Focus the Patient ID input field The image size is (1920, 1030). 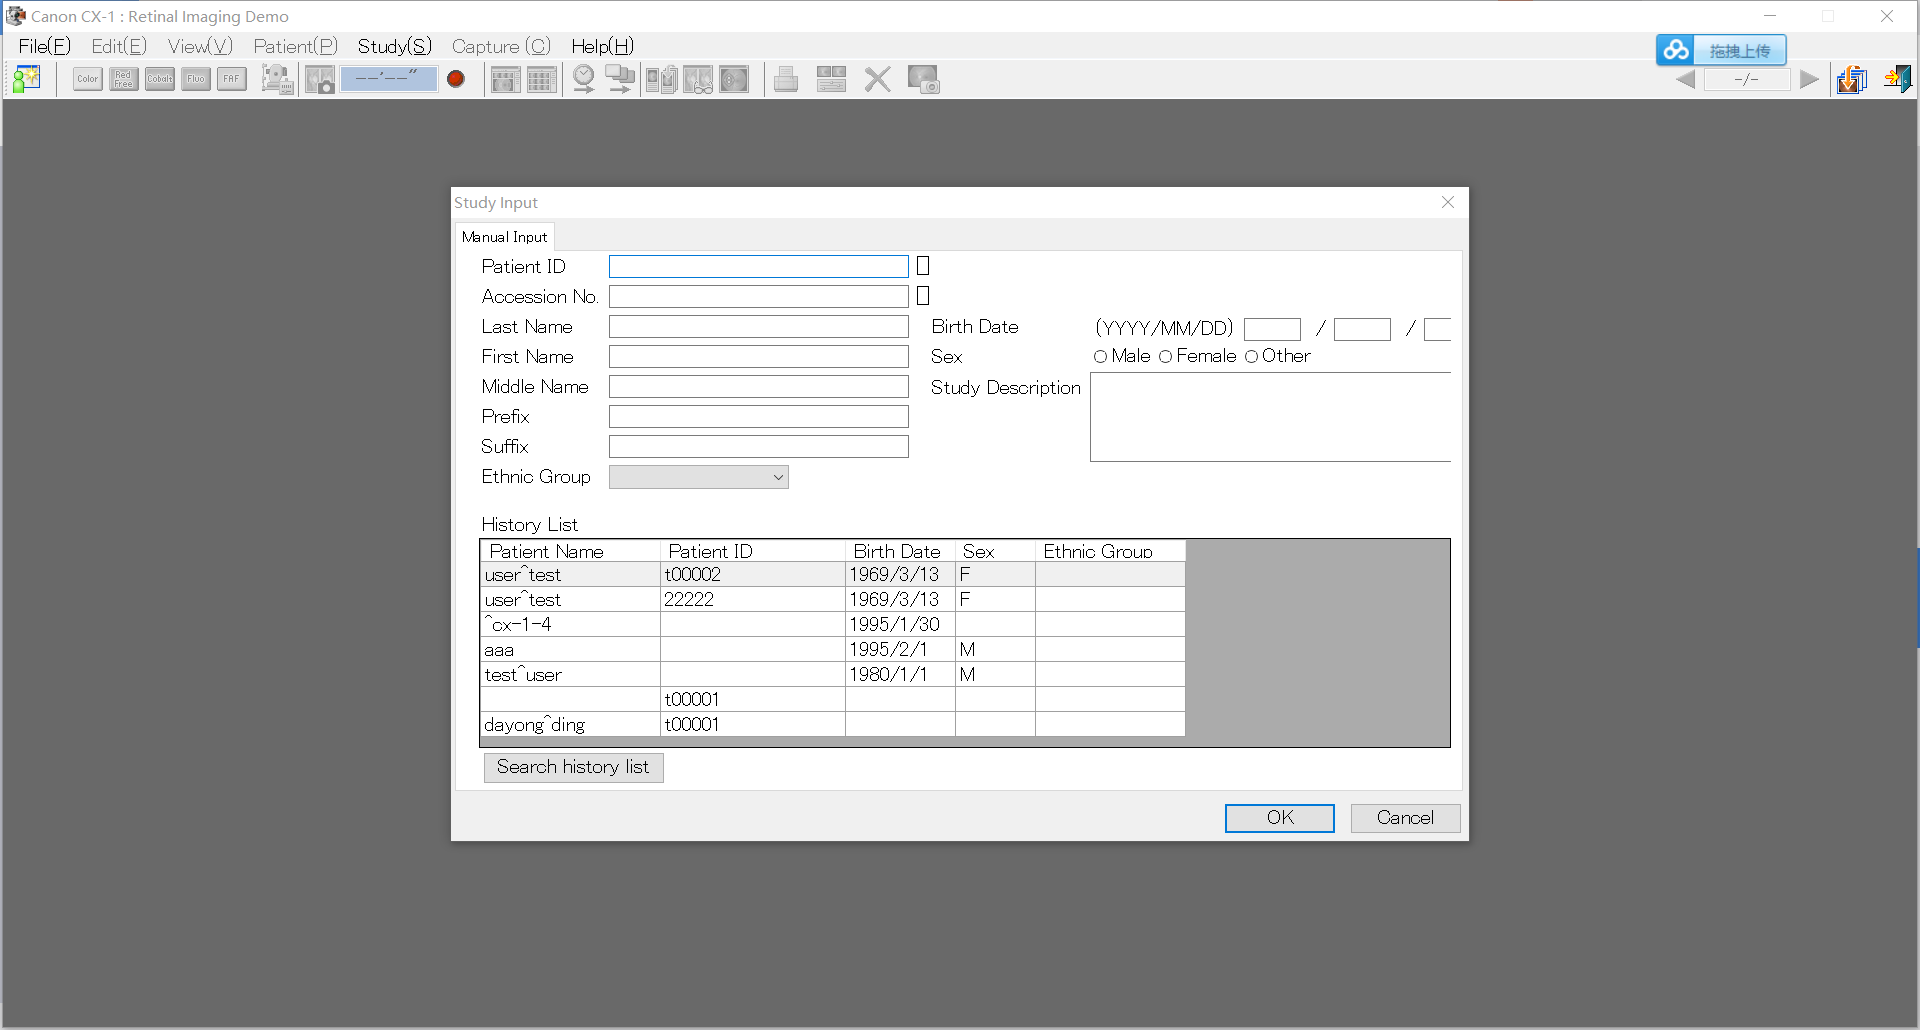[x=759, y=267]
